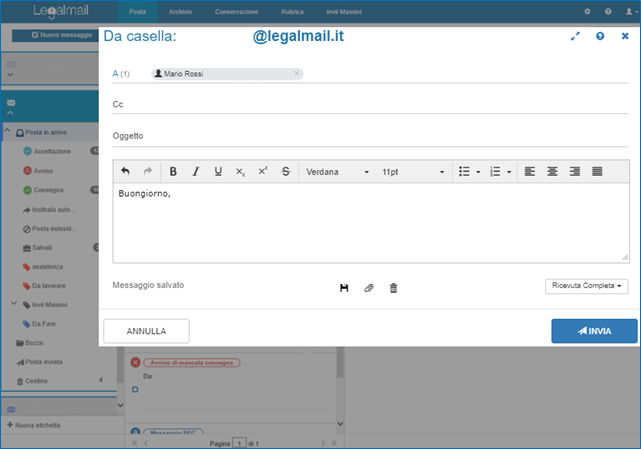The width and height of the screenshot is (641, 449).
Task: Save the draft with floppy disk icon
Action: (344, 288)
